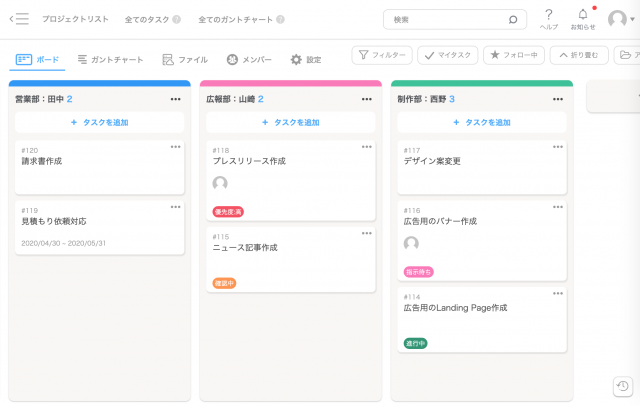
Task: Toggle the マイタスク filter
Action: 447,55
